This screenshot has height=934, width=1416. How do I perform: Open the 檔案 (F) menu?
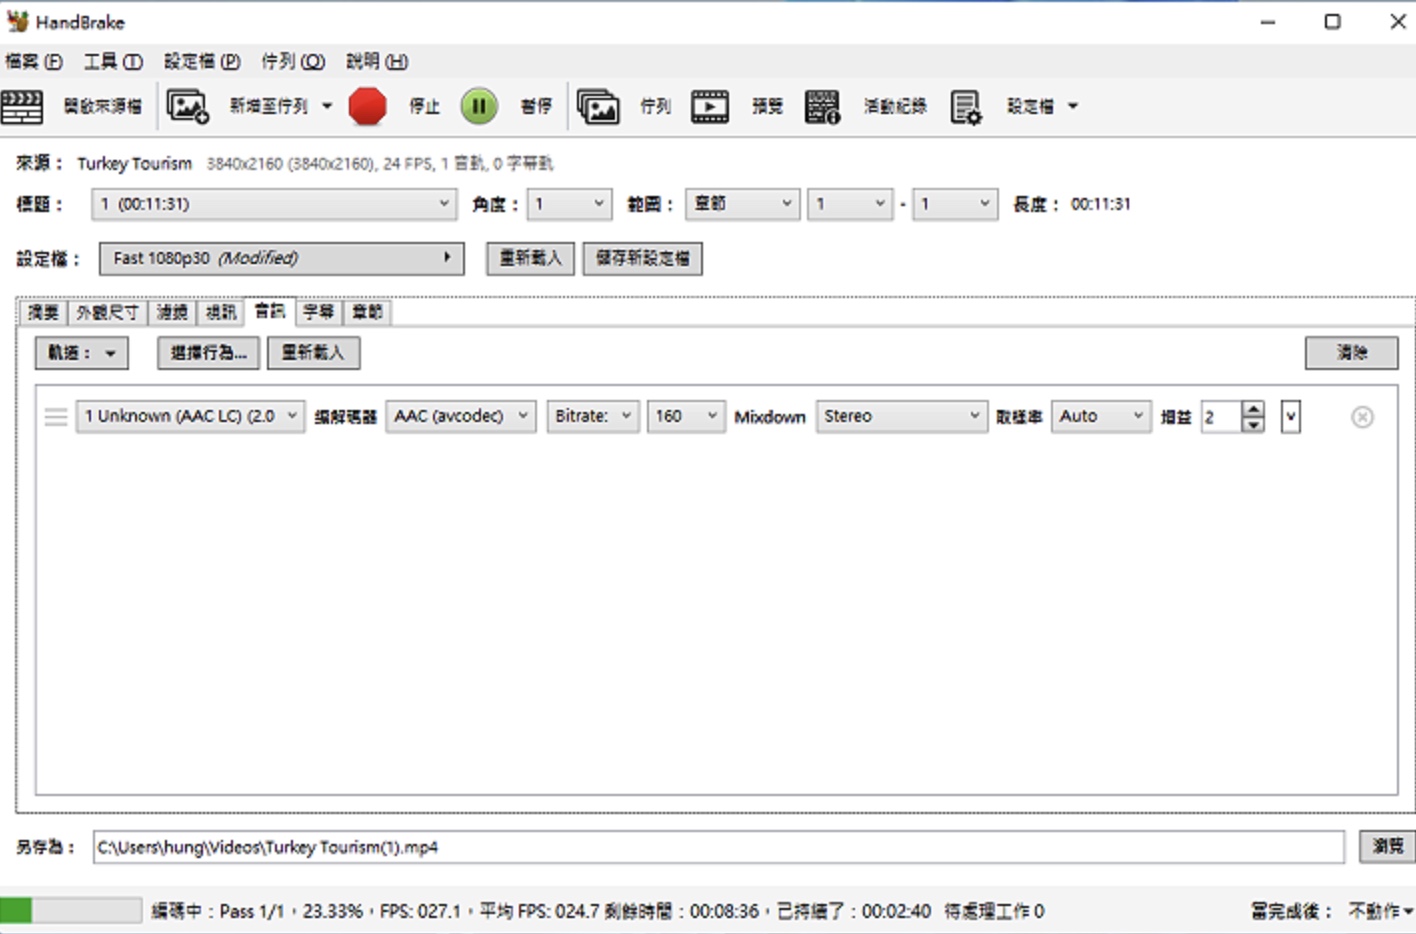click(33, 62)
